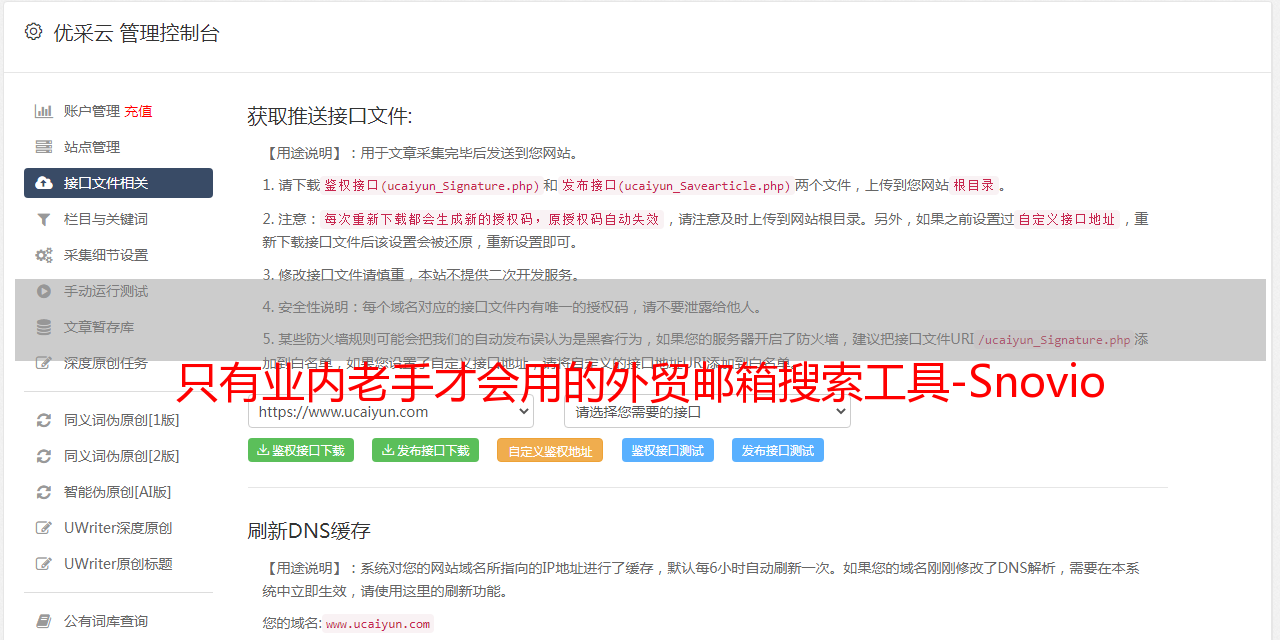Viewport: 1280px width, 640px height.
Task: Click the red 充值 link
Action: pos(139,111)
